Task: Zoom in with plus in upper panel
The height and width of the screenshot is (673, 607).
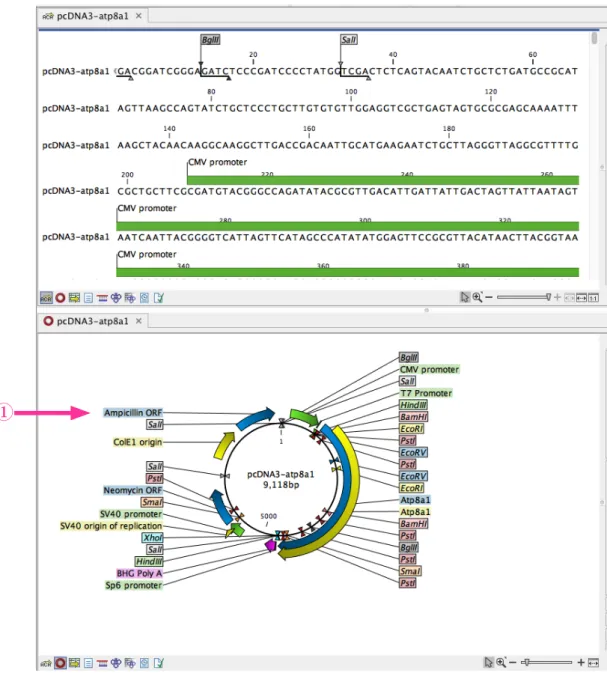Action: (557, 297)
